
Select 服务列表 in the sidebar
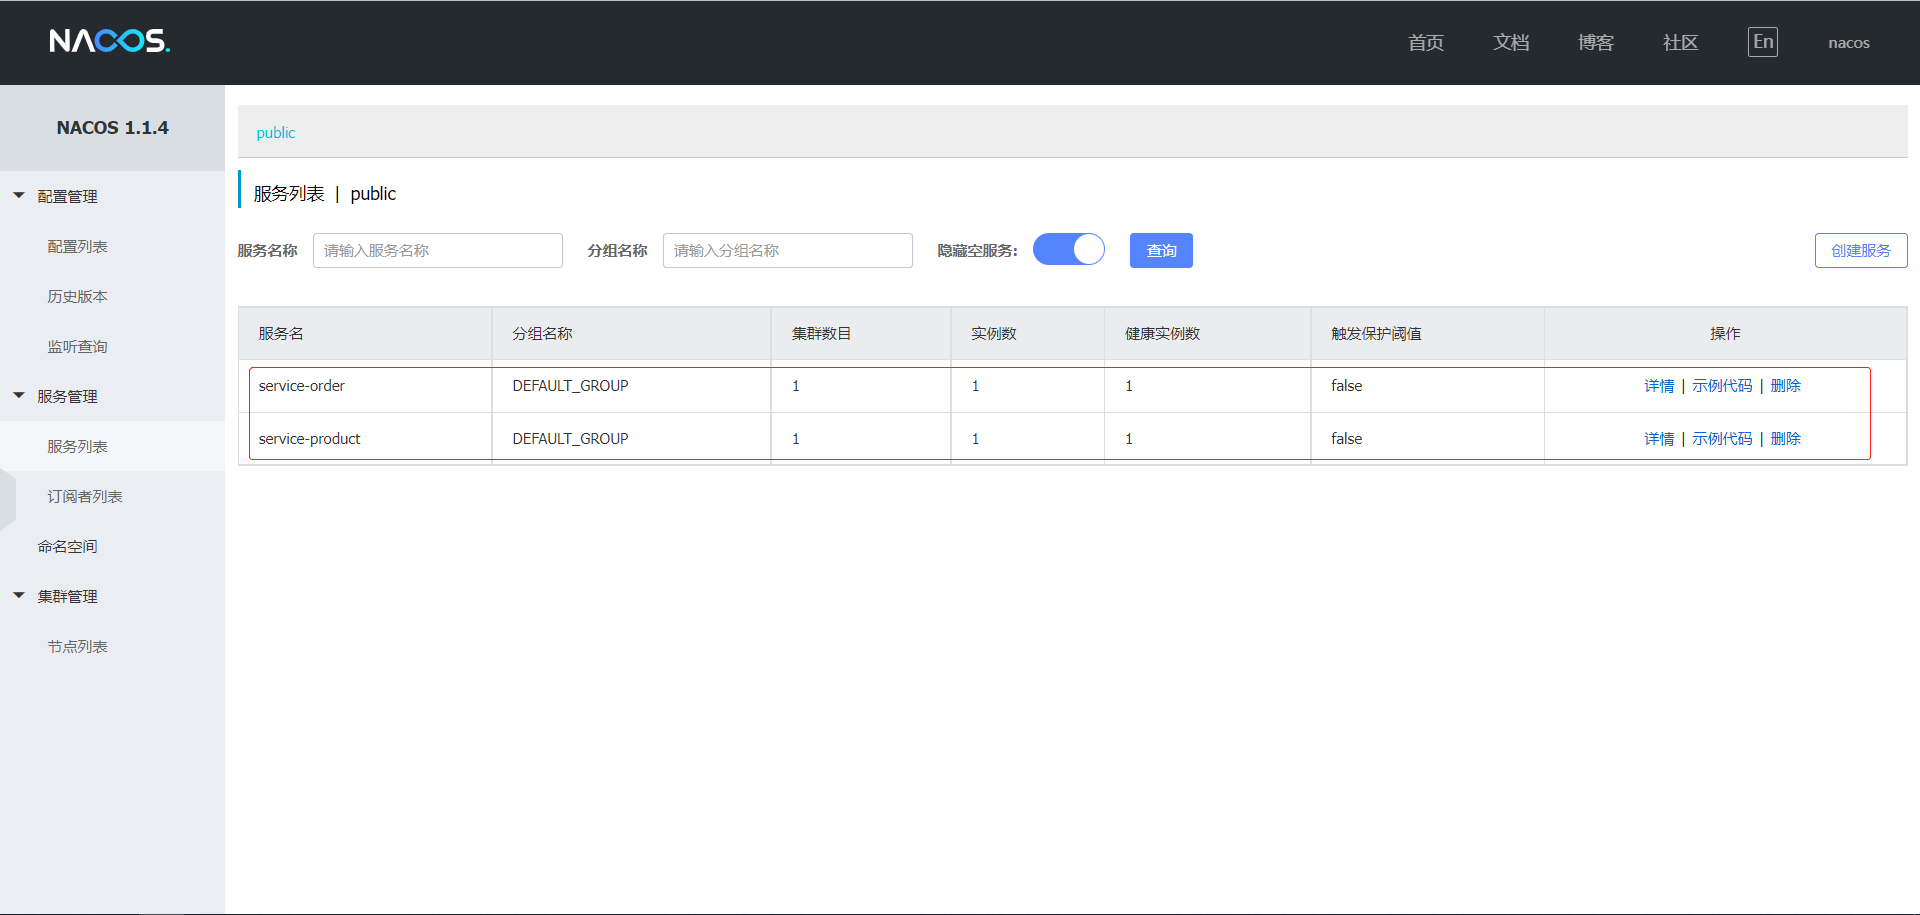(x=78, y=446)
